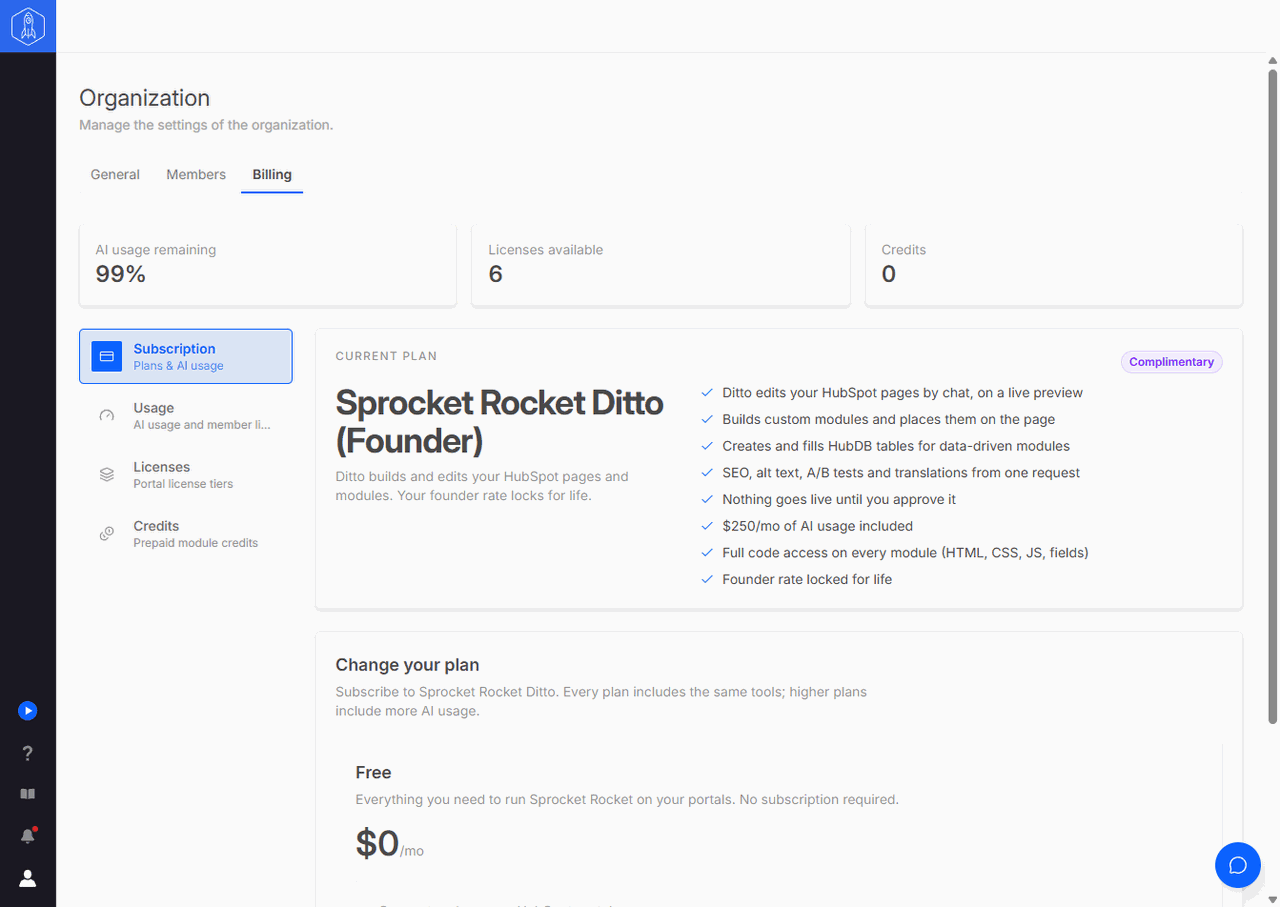Click "Builds custom modules and places them" feature
The image size is (1280, 907).
[888, 419]
